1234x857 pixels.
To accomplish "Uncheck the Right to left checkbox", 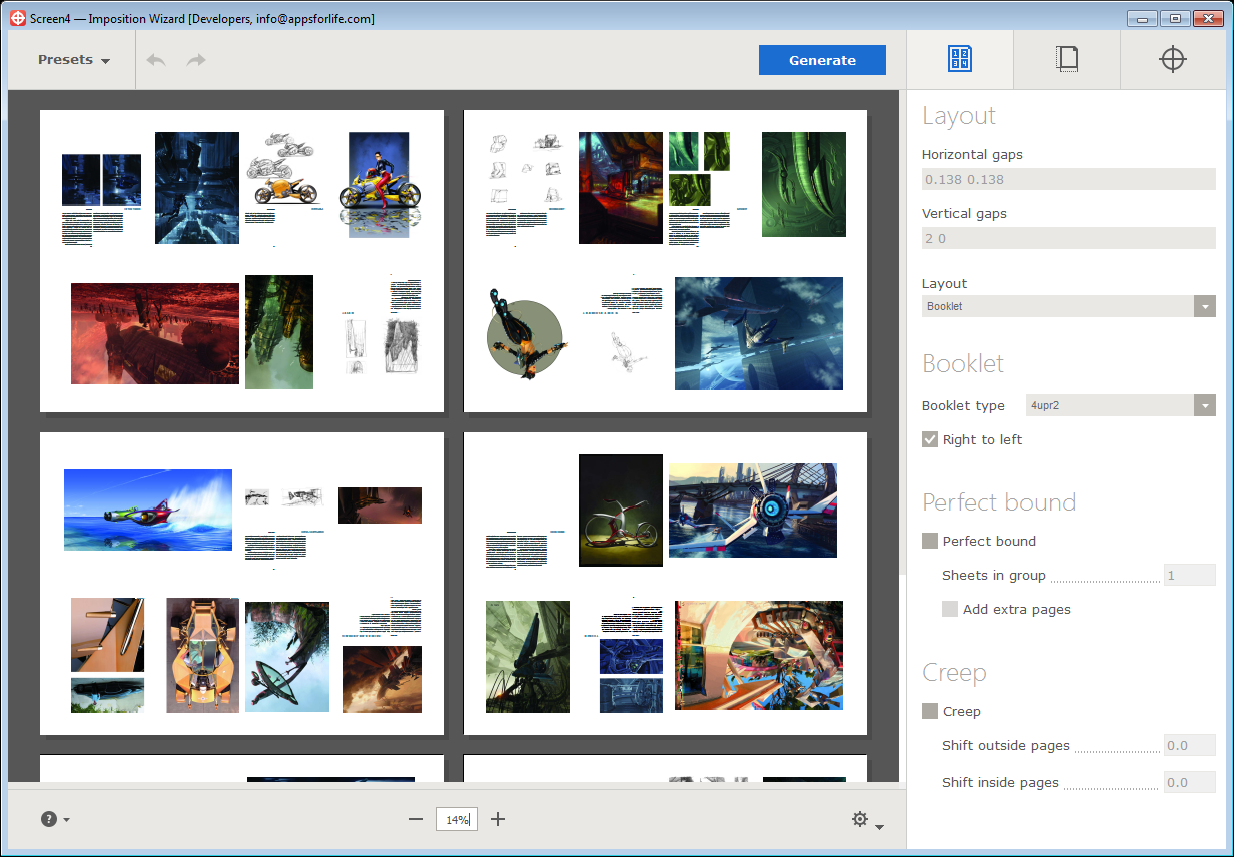I will (930, 440).
